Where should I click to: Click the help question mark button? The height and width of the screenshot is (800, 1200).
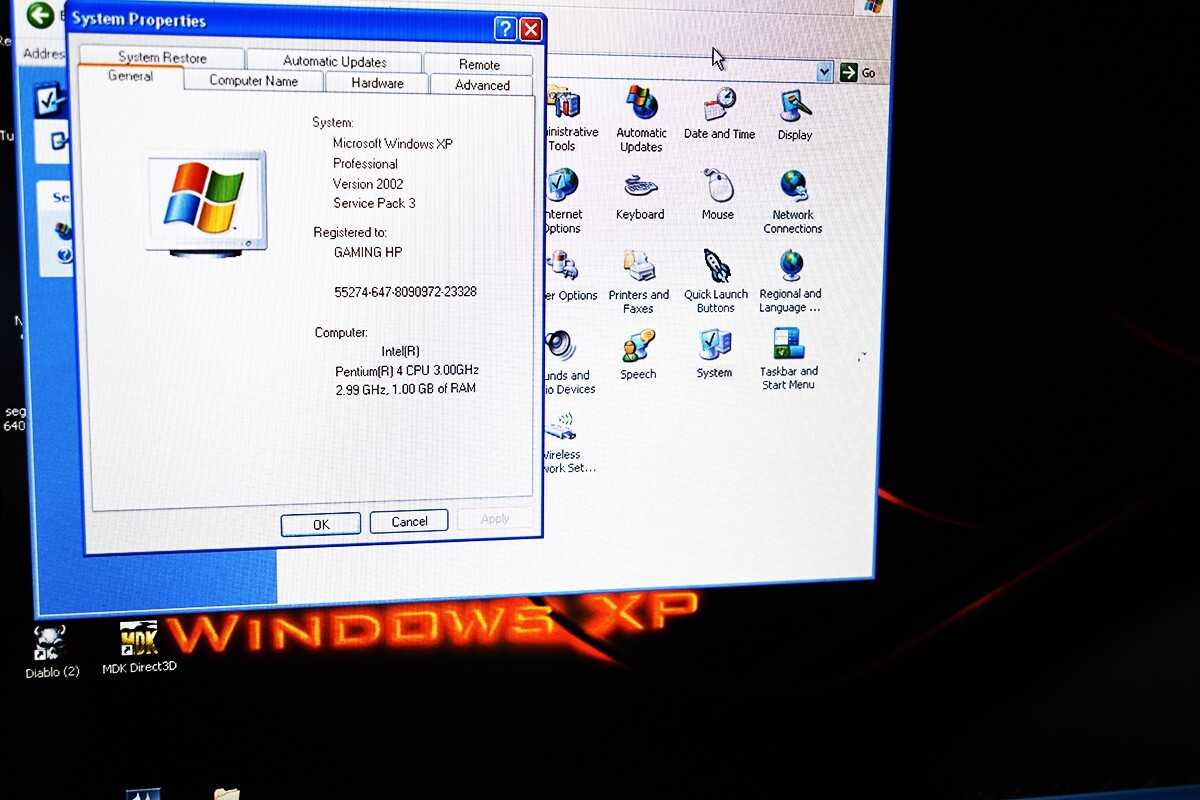coord(506,28)
